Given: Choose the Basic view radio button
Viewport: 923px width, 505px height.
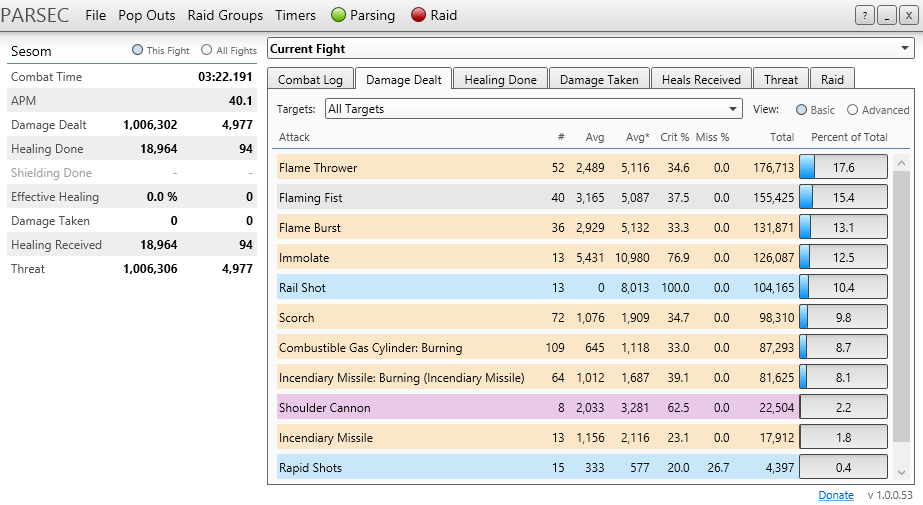Looking at the screenshot, I should [x=801, y=110].
